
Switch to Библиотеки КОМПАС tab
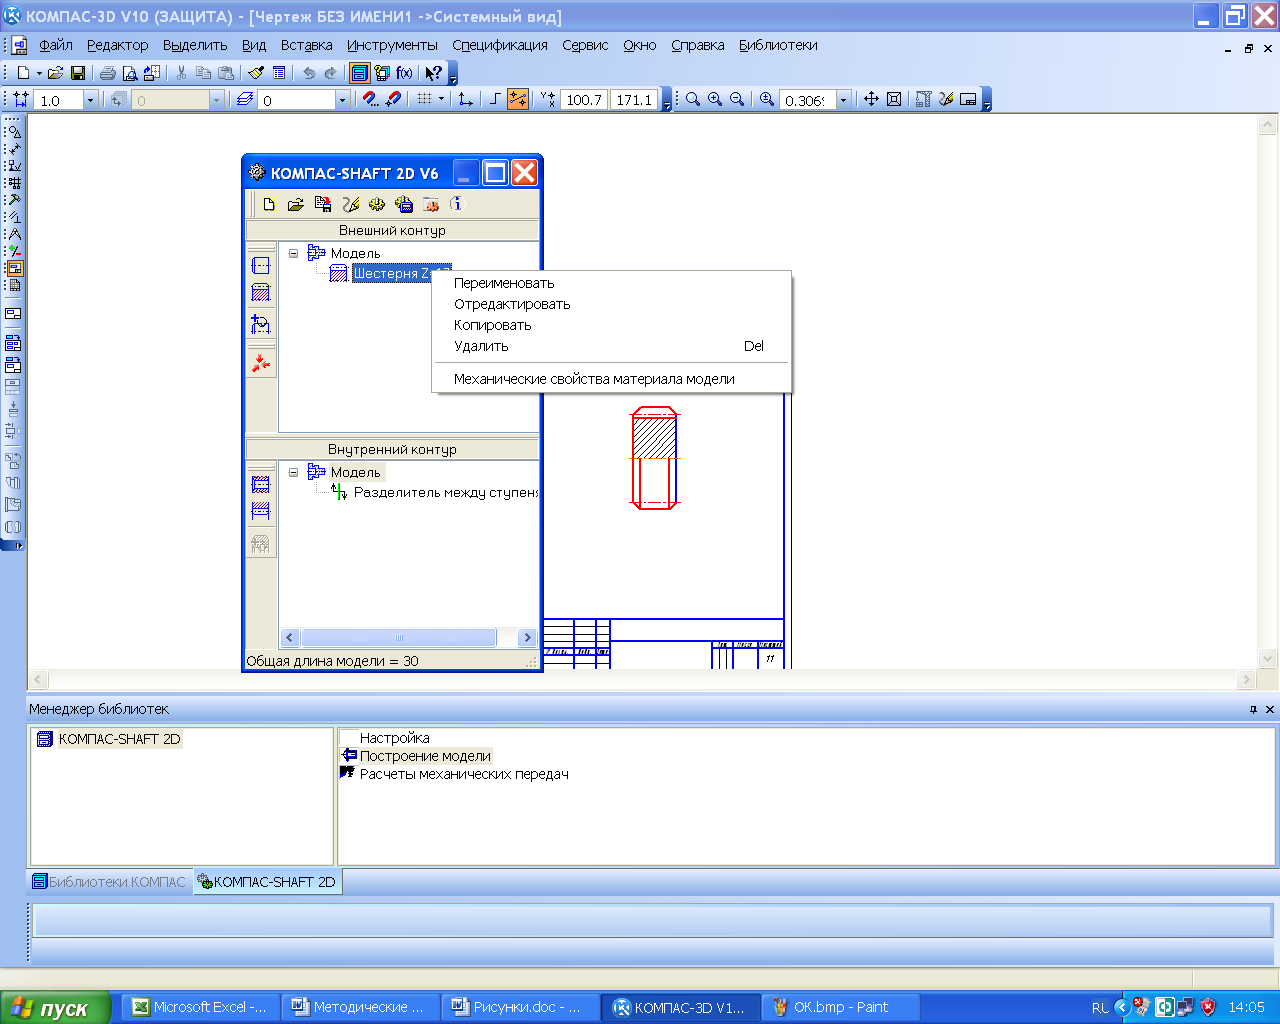click(109, 882)
